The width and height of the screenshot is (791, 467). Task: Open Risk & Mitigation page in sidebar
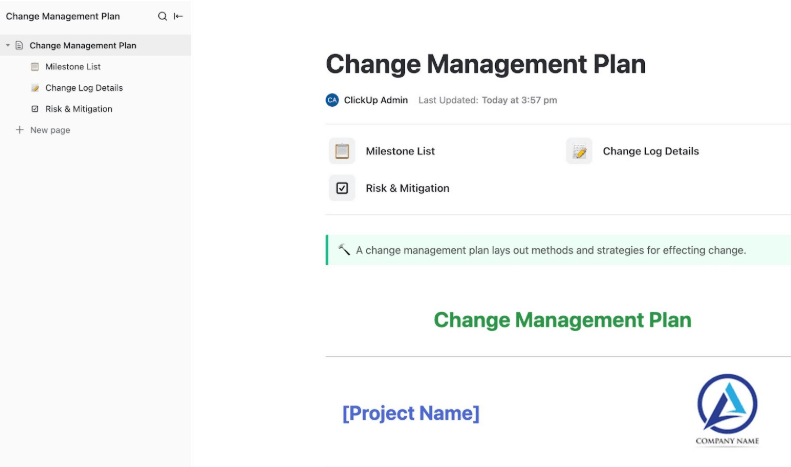click(79, 109)
